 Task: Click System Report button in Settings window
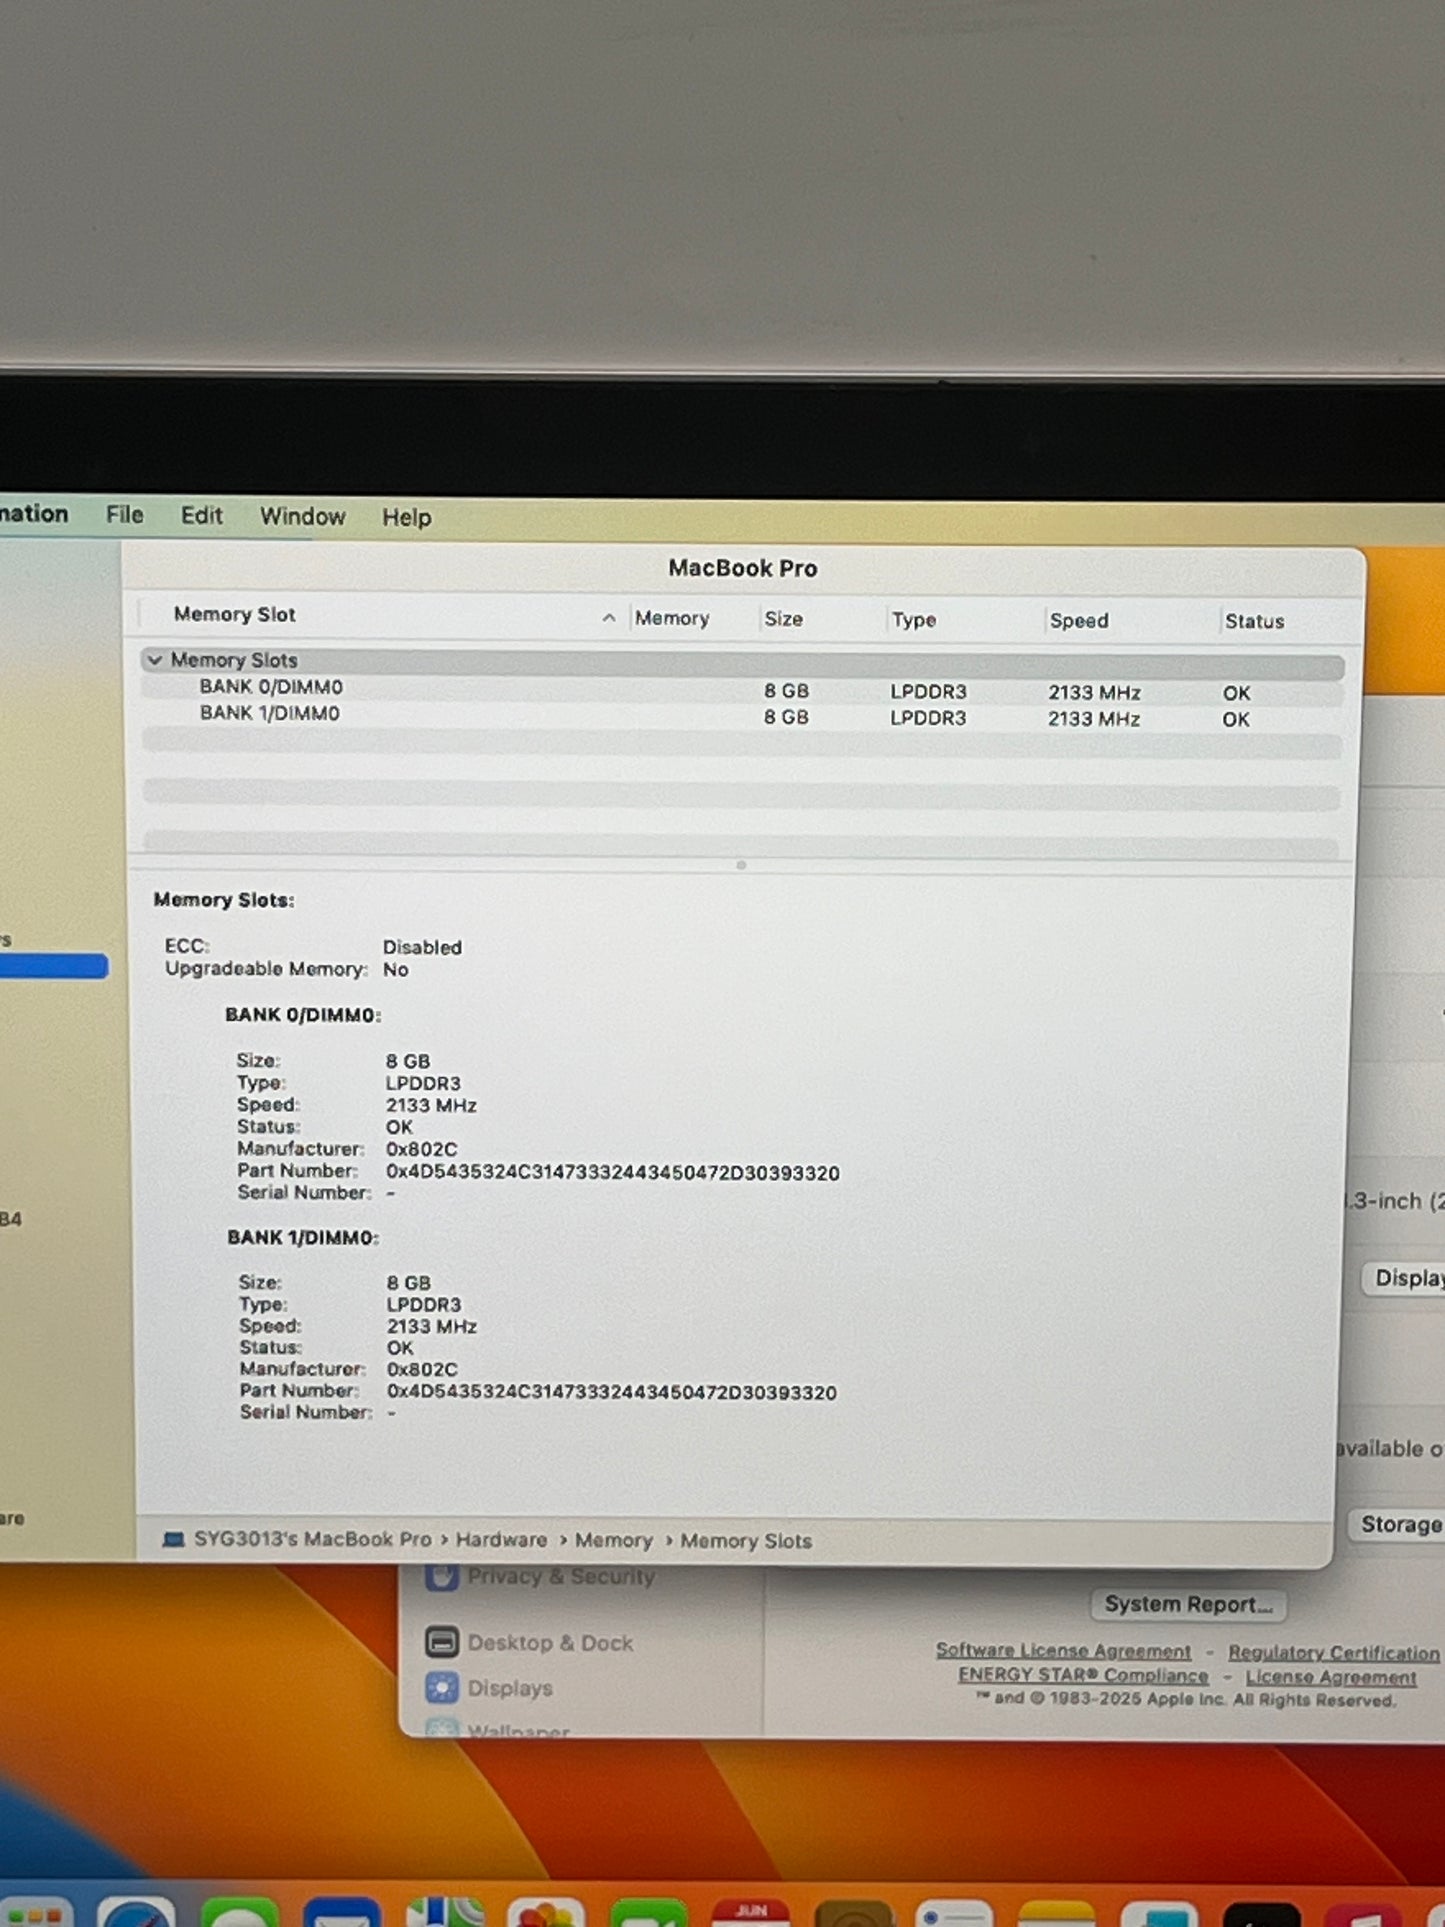[x=1188, y=1604]
